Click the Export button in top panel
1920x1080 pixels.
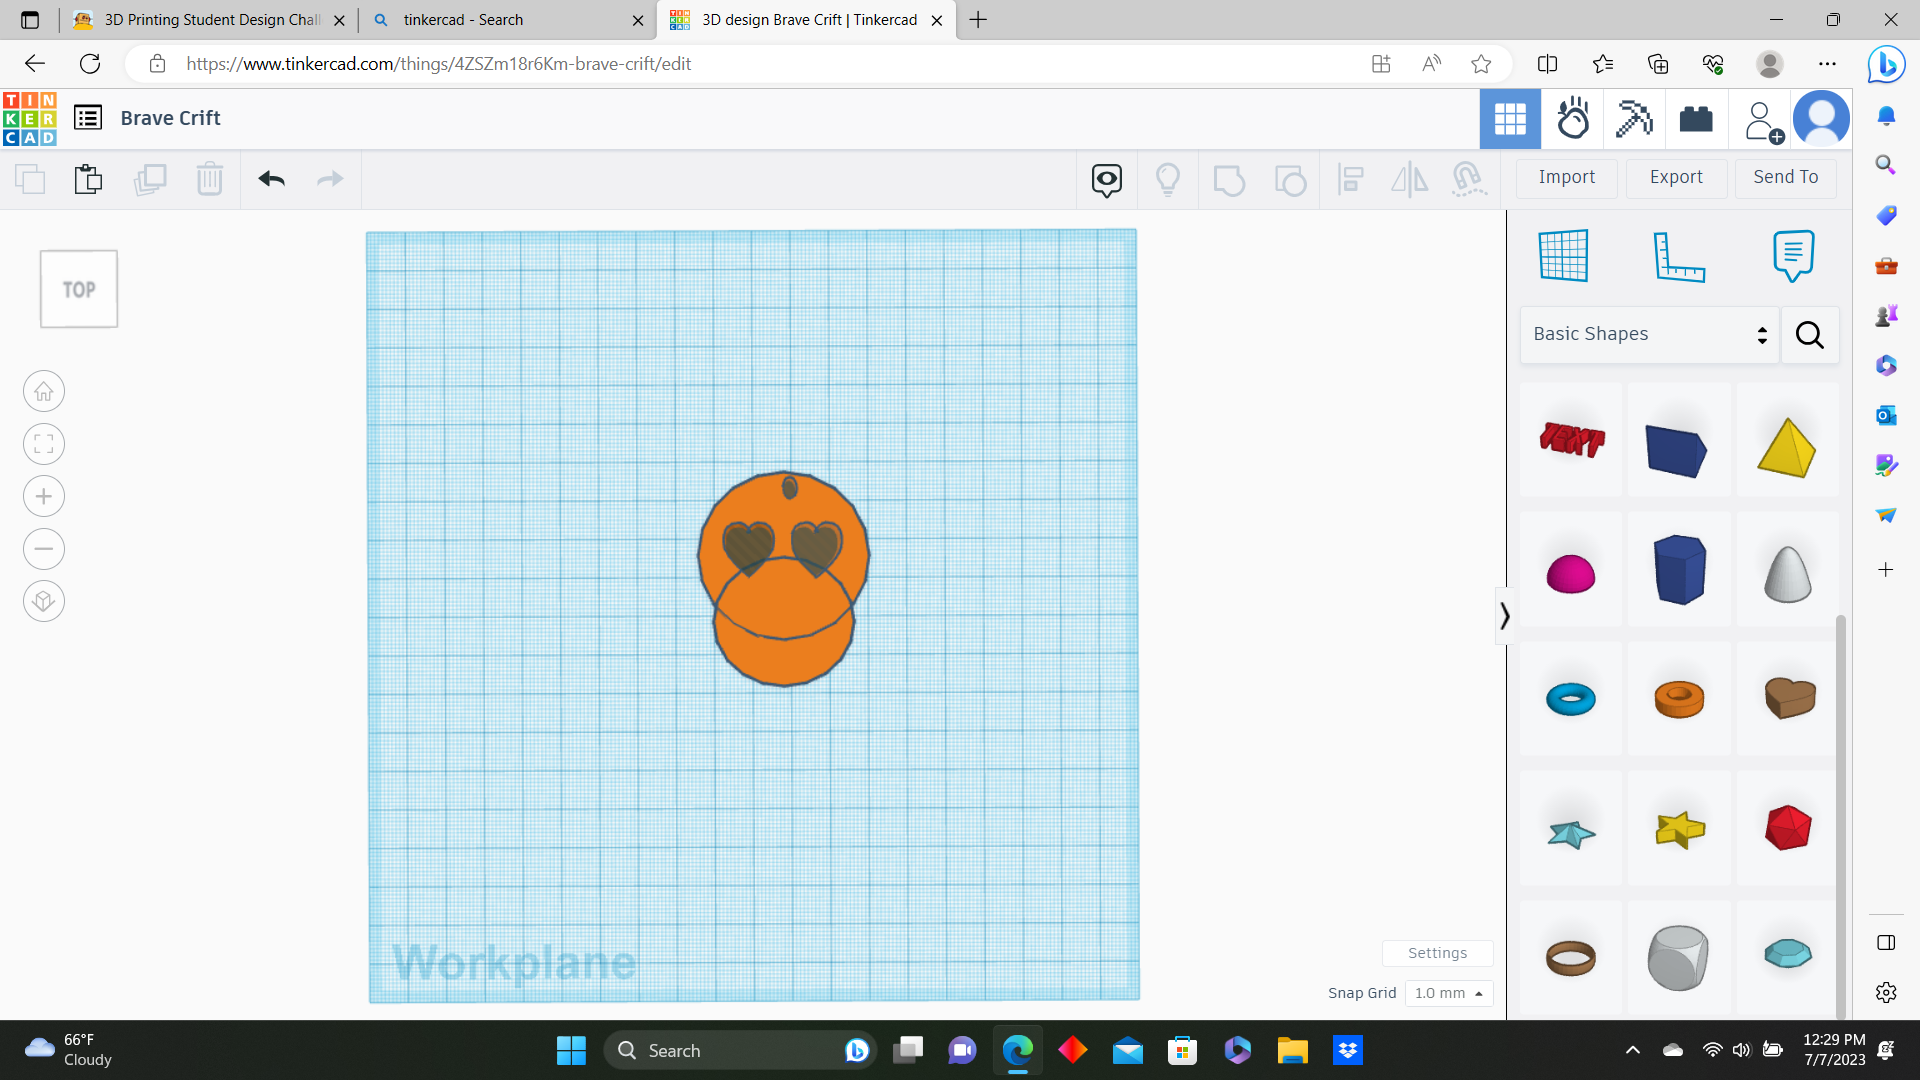click(1676, 177)
